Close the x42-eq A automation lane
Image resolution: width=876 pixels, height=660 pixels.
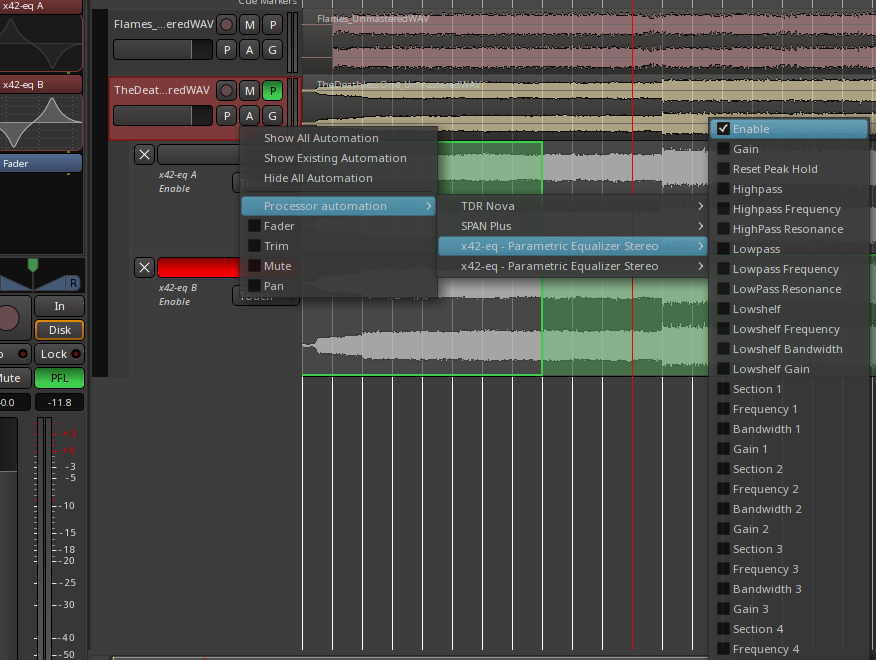145,154
